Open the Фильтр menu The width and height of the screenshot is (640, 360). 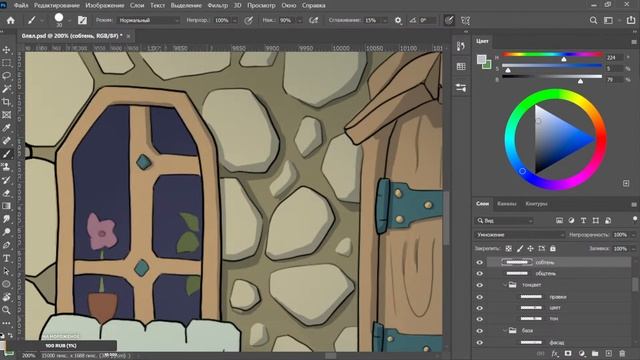(x=218, y=5)
